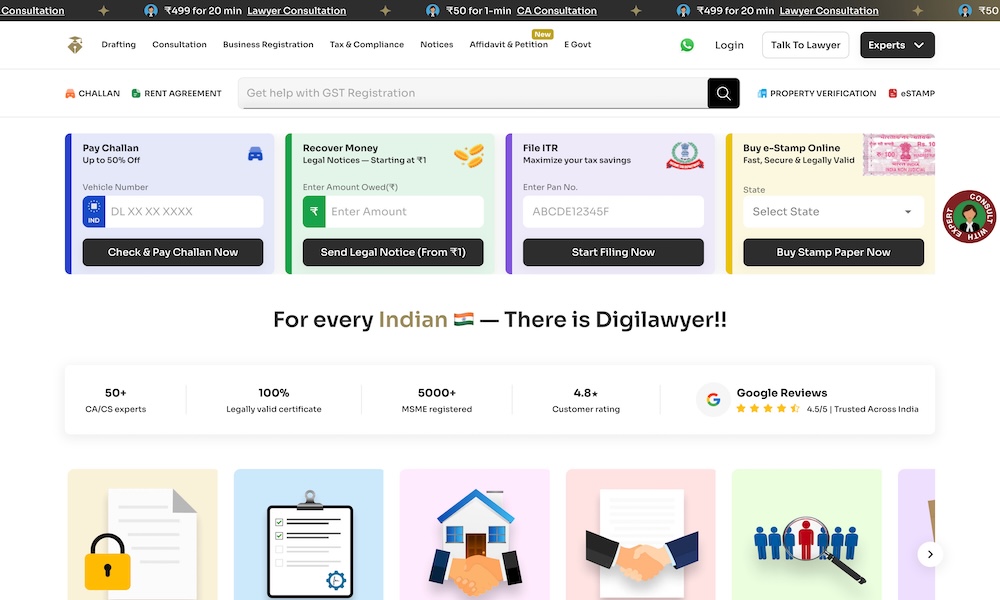Click Start Filing Now button
1000x600 pixels.
(x=613, y=252)
